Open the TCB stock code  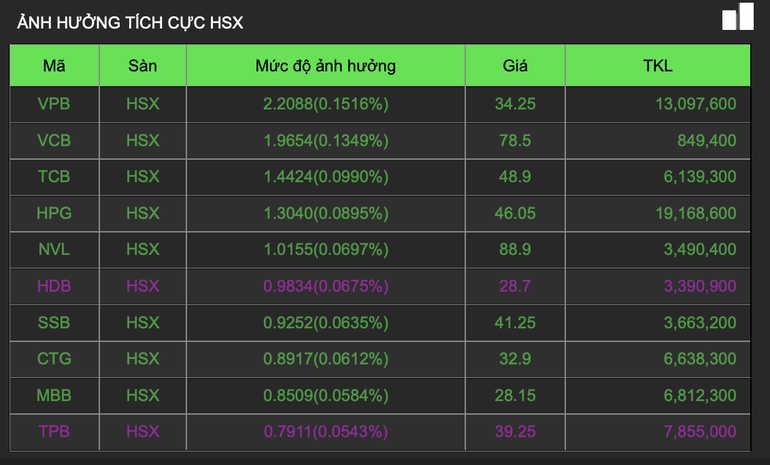(x=54, y=177)
